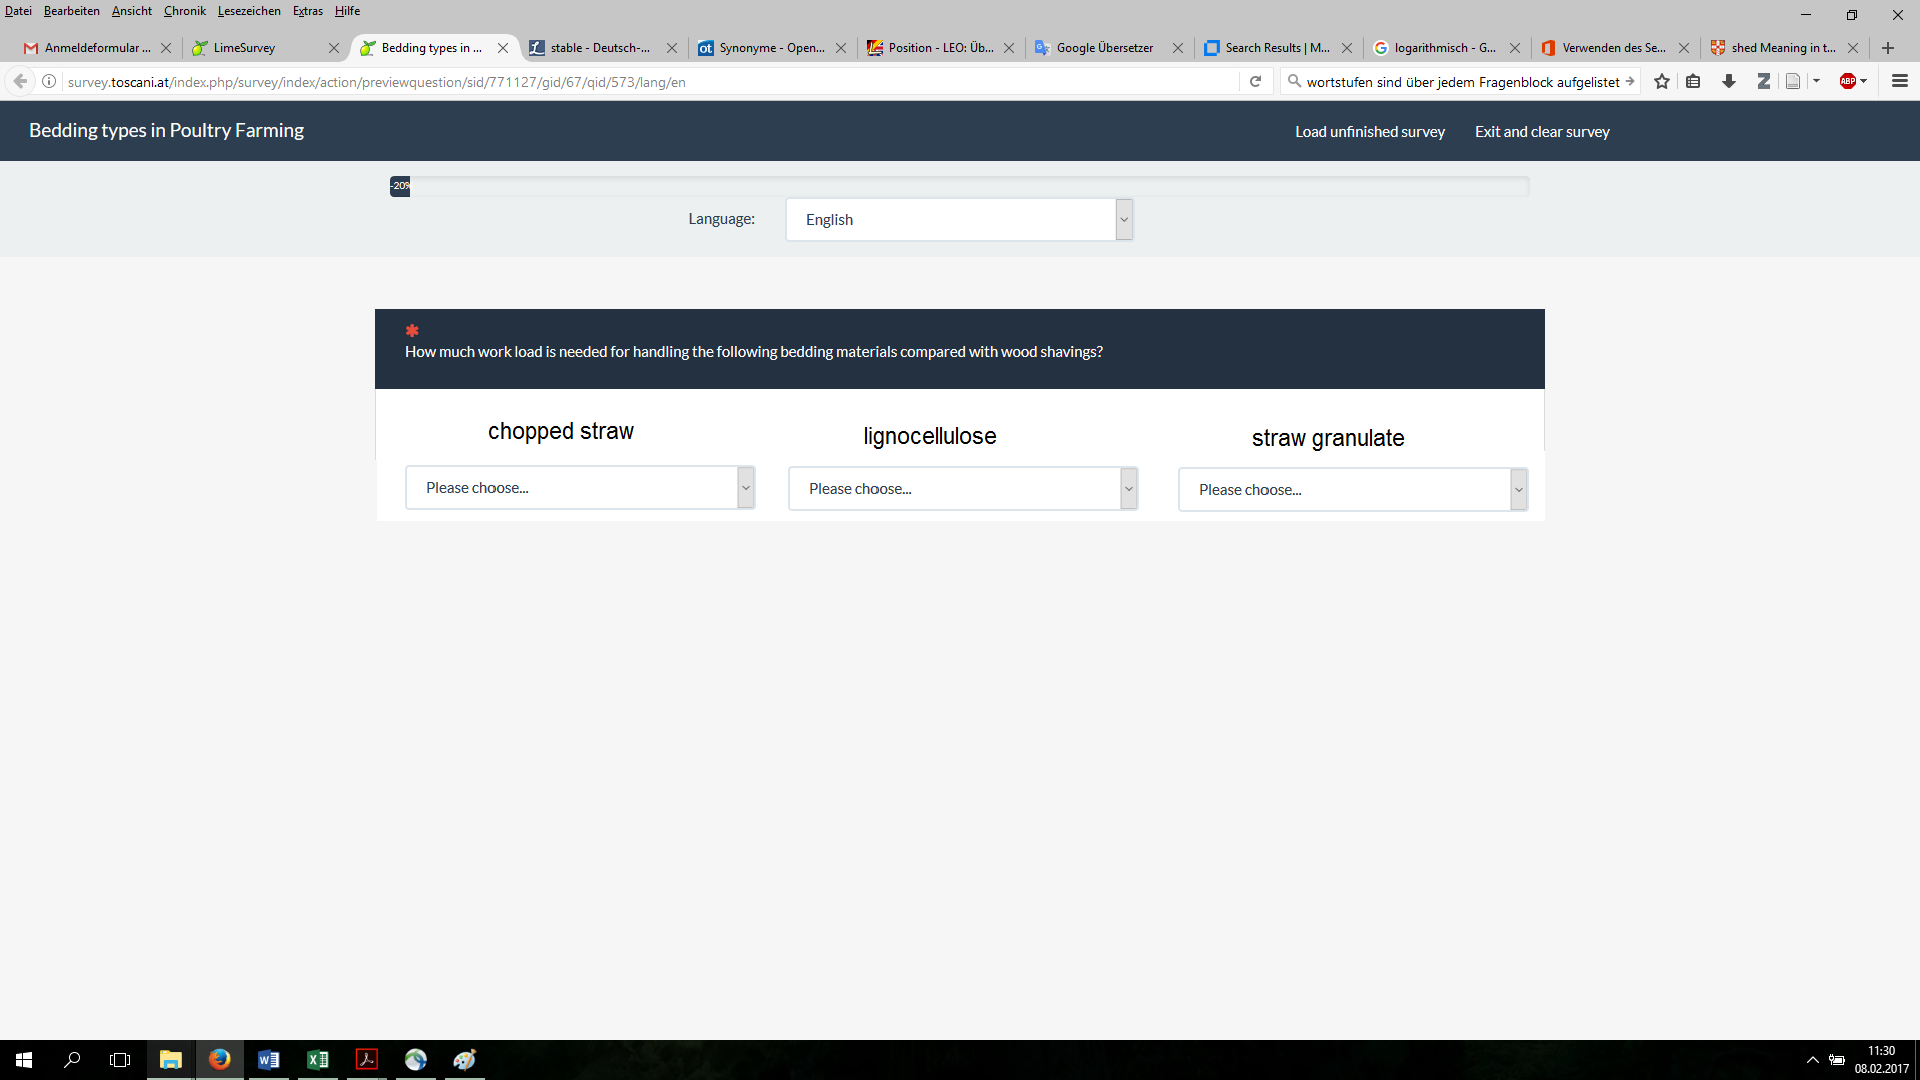The width and height of the screenshot is (1920, 1080).
Task: Open the Firefox hamburger menu
Action: click(1900, 82)
